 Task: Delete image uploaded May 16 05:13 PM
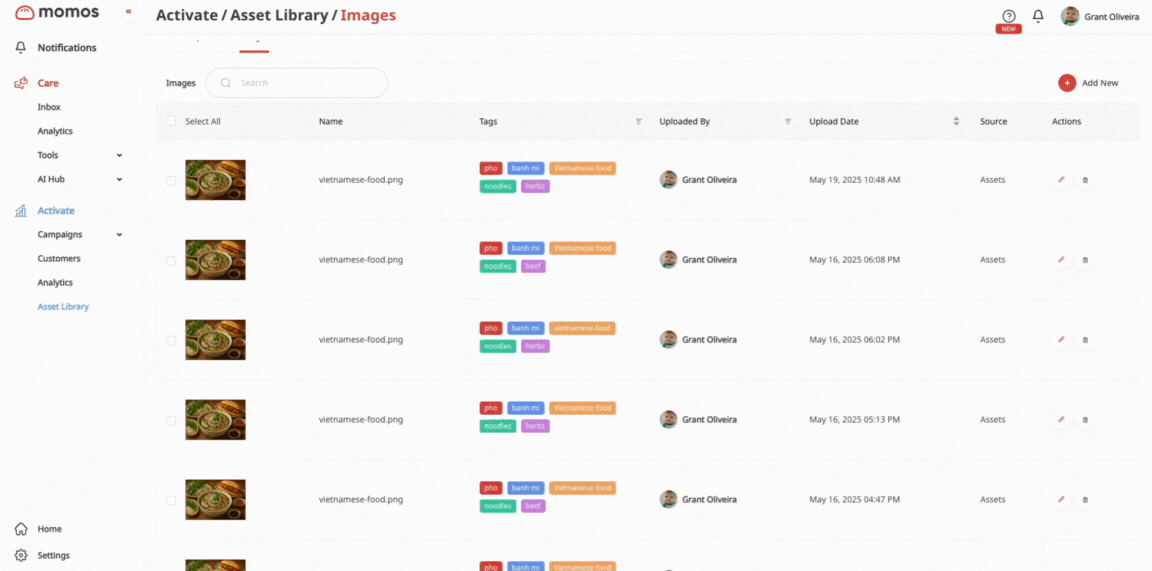click(1085, 420)
